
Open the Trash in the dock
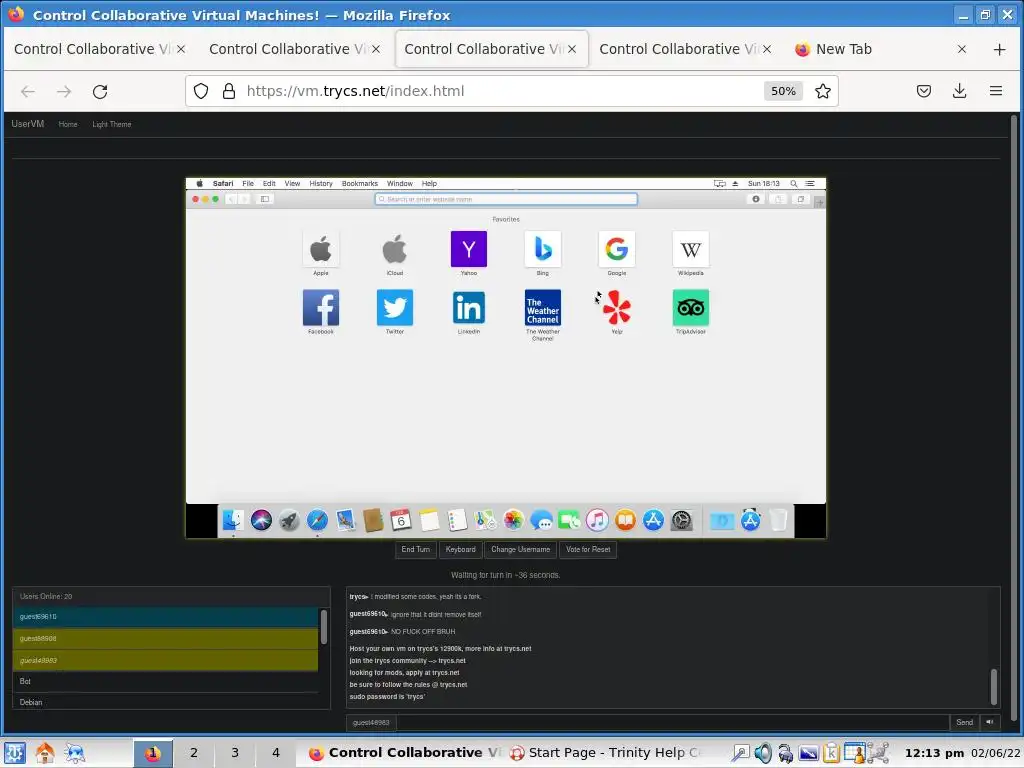pos(778,520)
